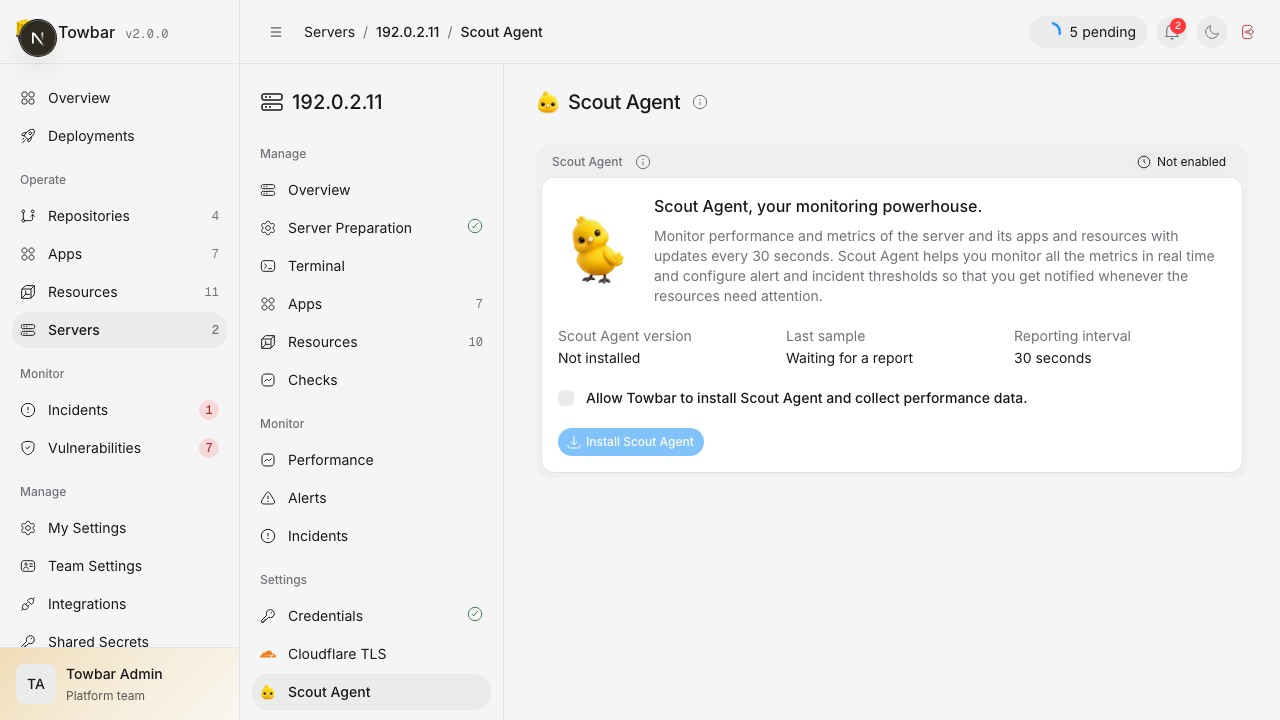
Task: Select Scout Agent in server menu
Action: (x=371, y=692)
